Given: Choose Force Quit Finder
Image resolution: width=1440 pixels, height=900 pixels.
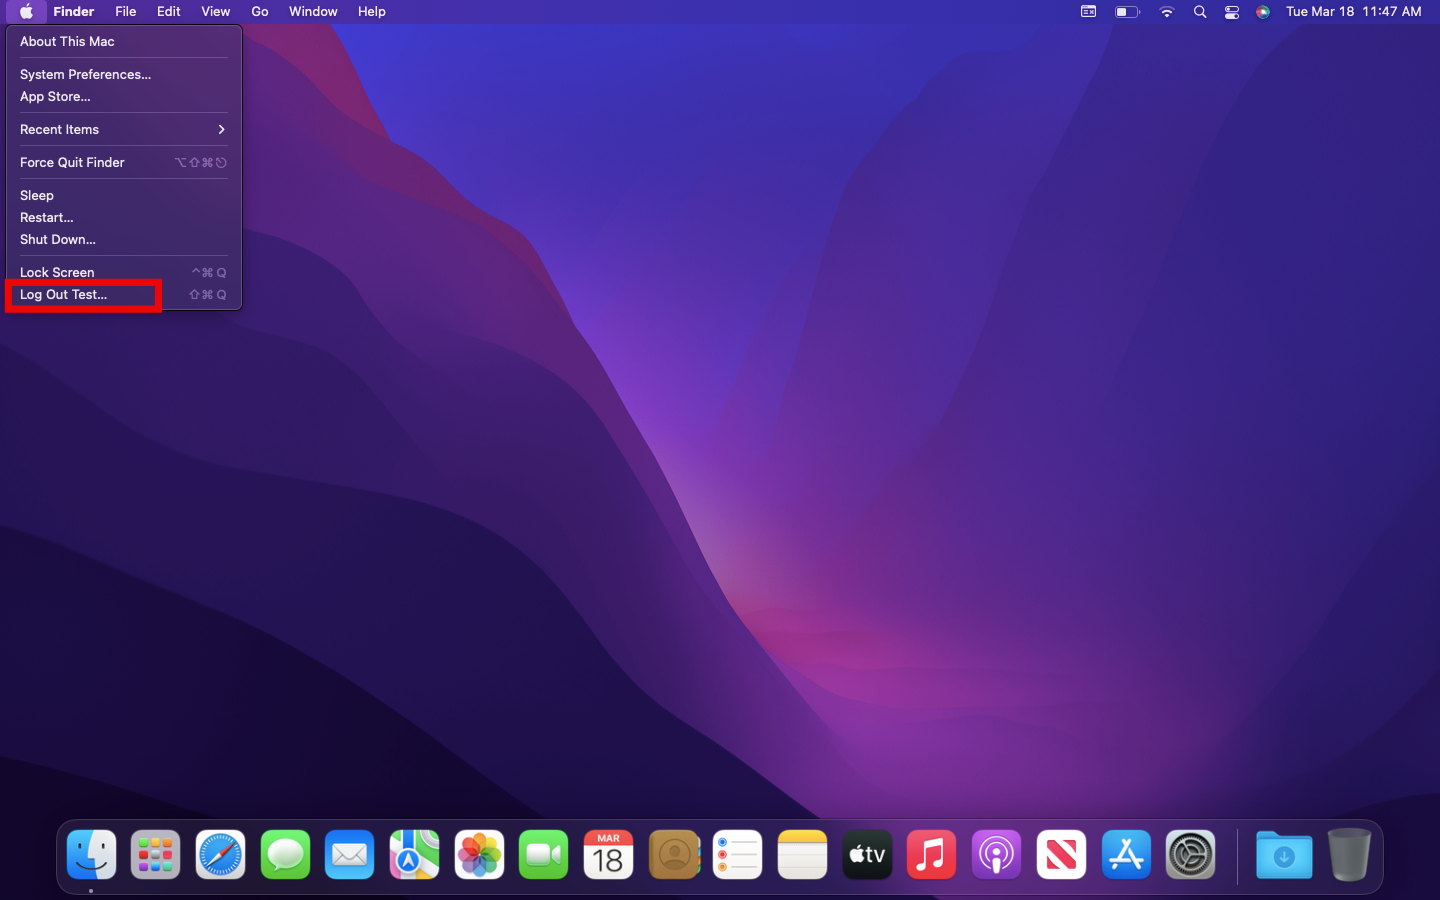Looking at the screenshot, I should (124, 163).
